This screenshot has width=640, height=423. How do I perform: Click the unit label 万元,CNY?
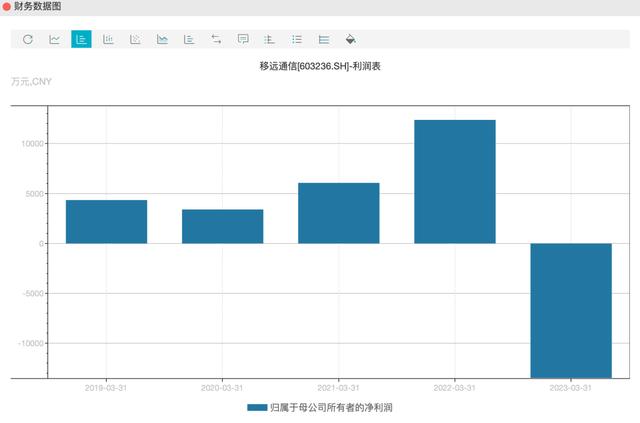31,82
